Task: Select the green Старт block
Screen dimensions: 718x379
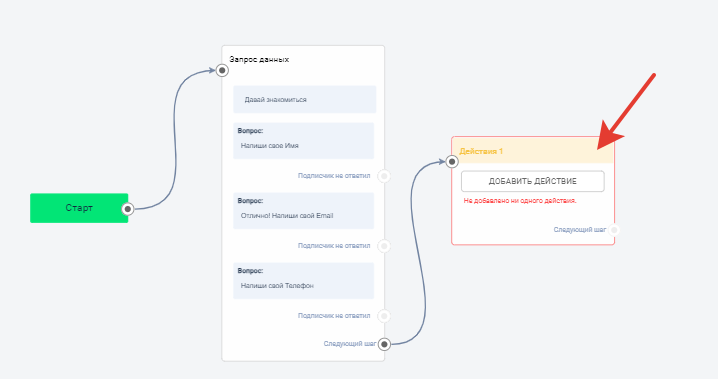Action: pos(79,208)
